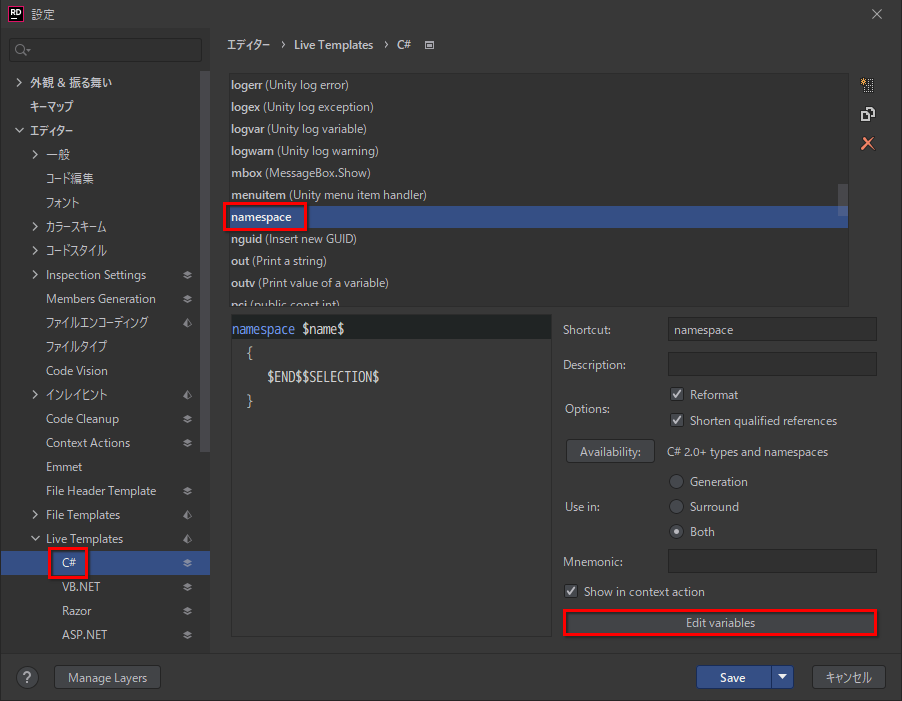The width and height of the screenshot is (902, 701).
Task: Open Emmet settings page
Action: (x=64, y=467)
